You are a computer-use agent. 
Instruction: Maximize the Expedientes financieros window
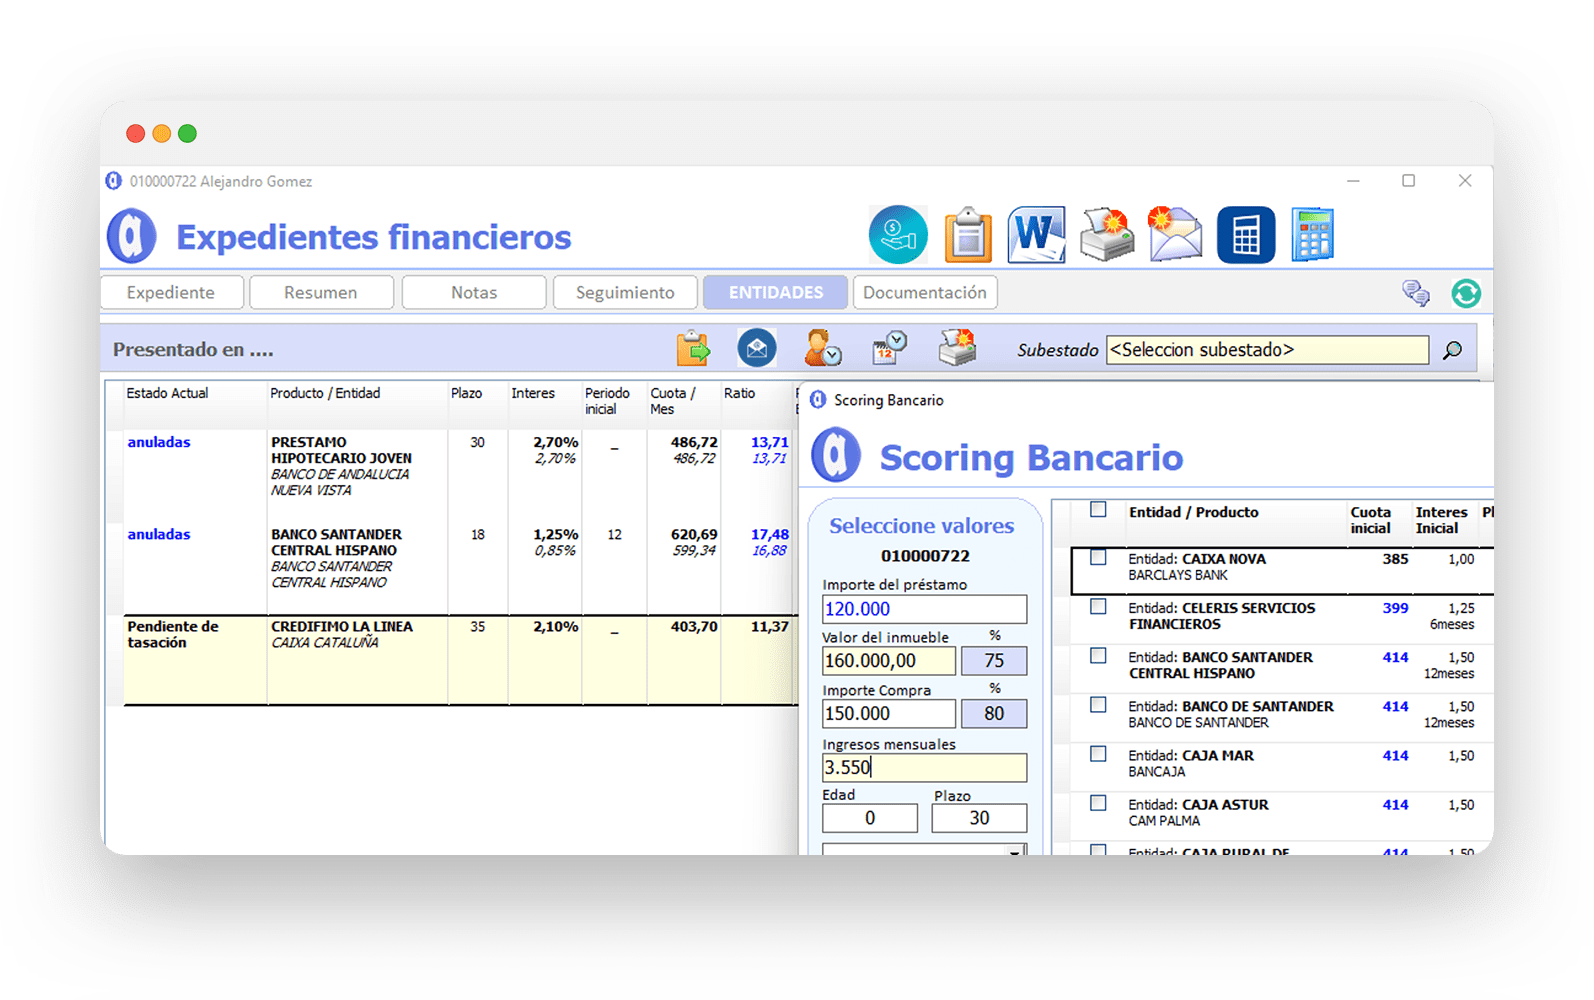(x=1408, y=181)
